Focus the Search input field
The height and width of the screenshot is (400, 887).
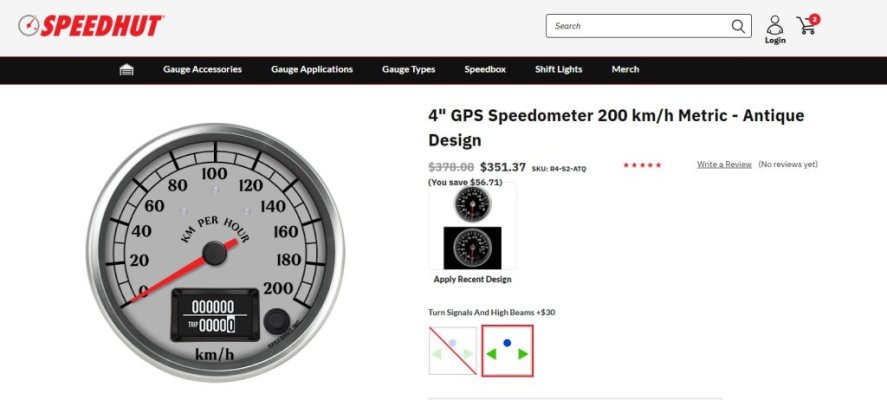click(x=648, y=26)
